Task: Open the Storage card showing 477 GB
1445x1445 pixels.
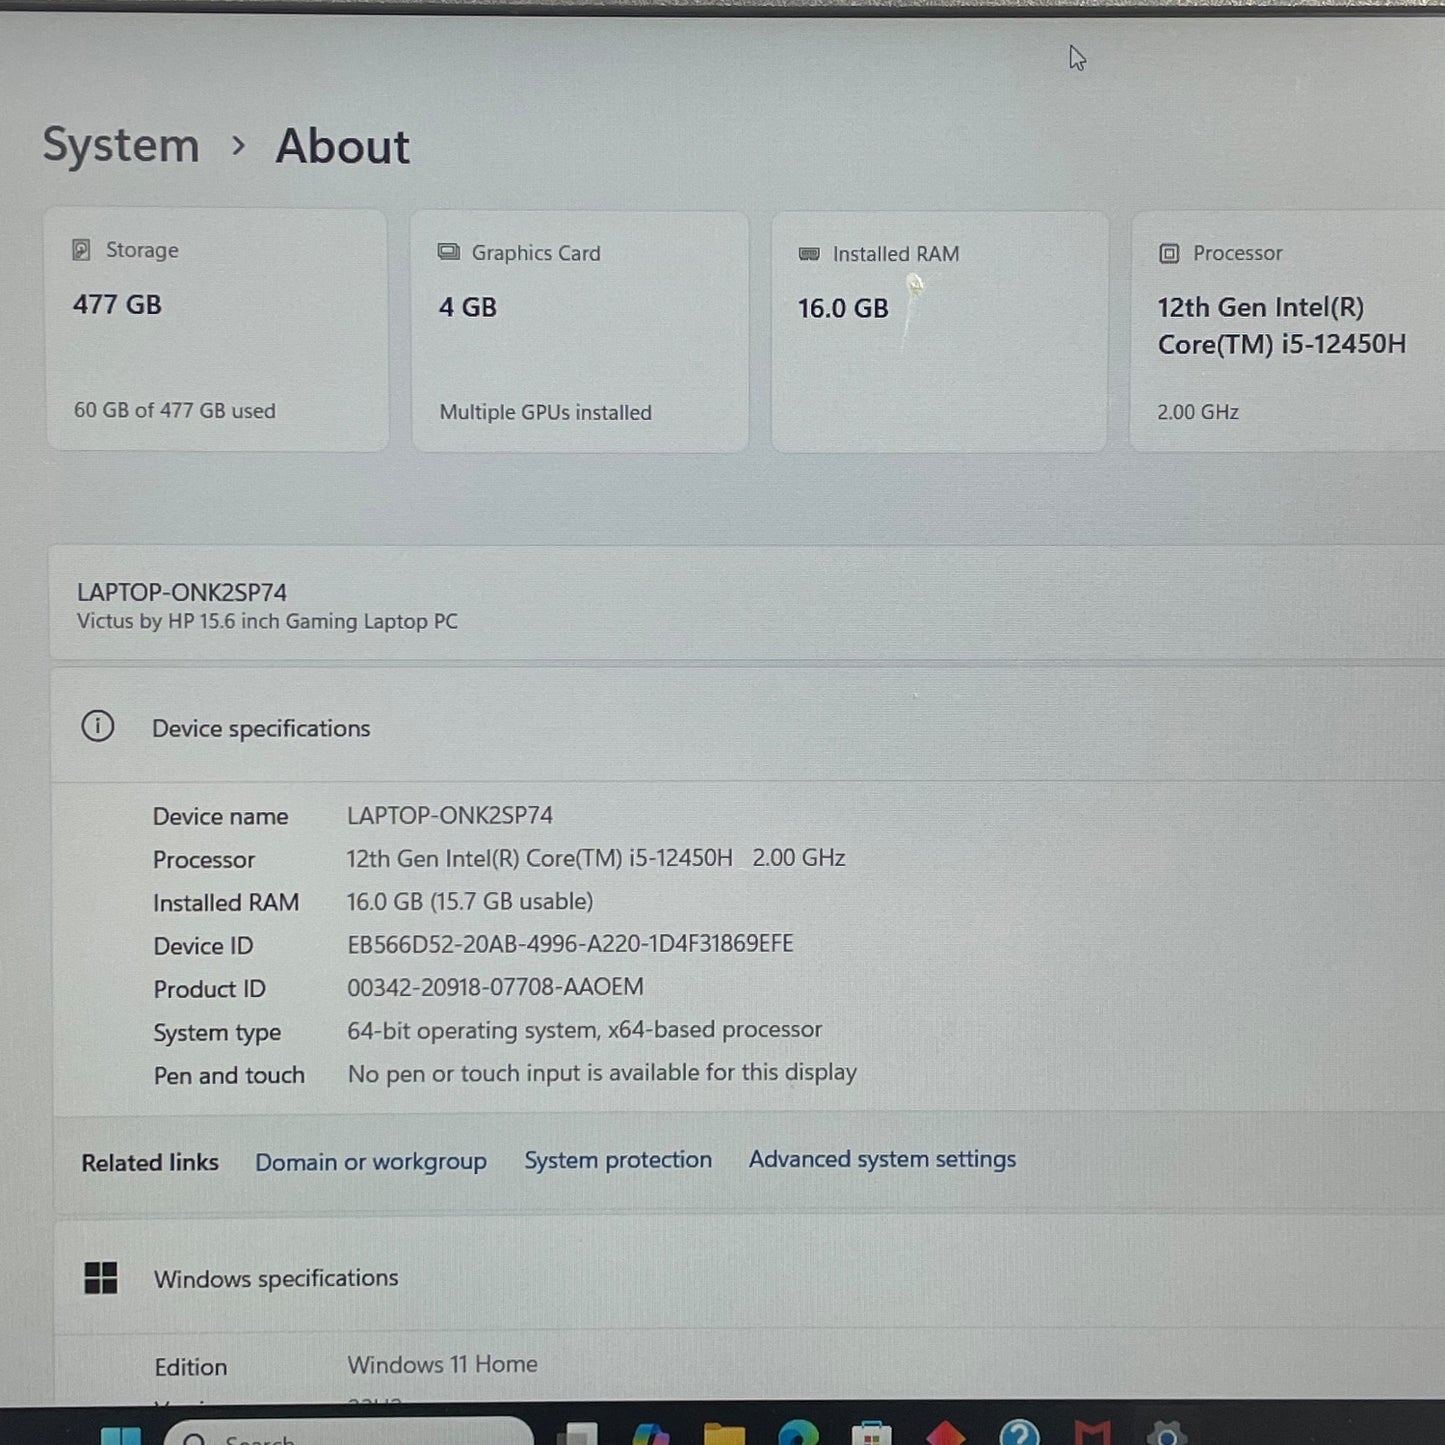Action: (217, 330)
